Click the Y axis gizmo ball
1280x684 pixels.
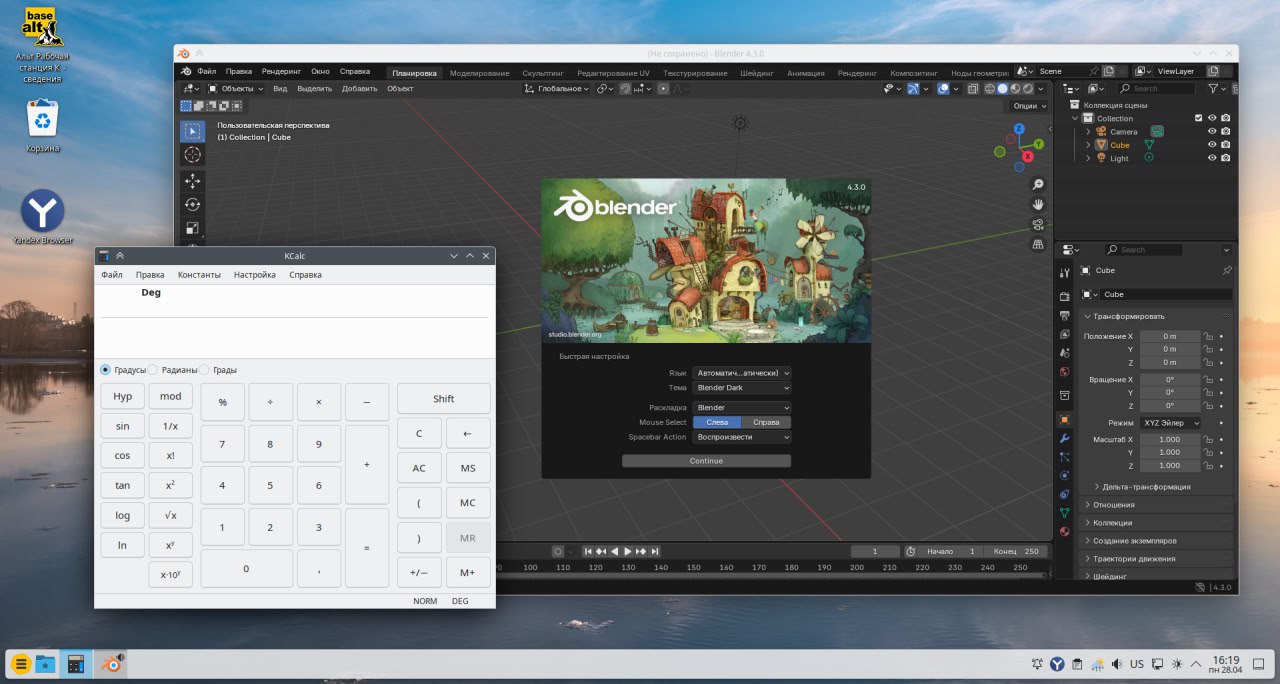(1038, 144)
